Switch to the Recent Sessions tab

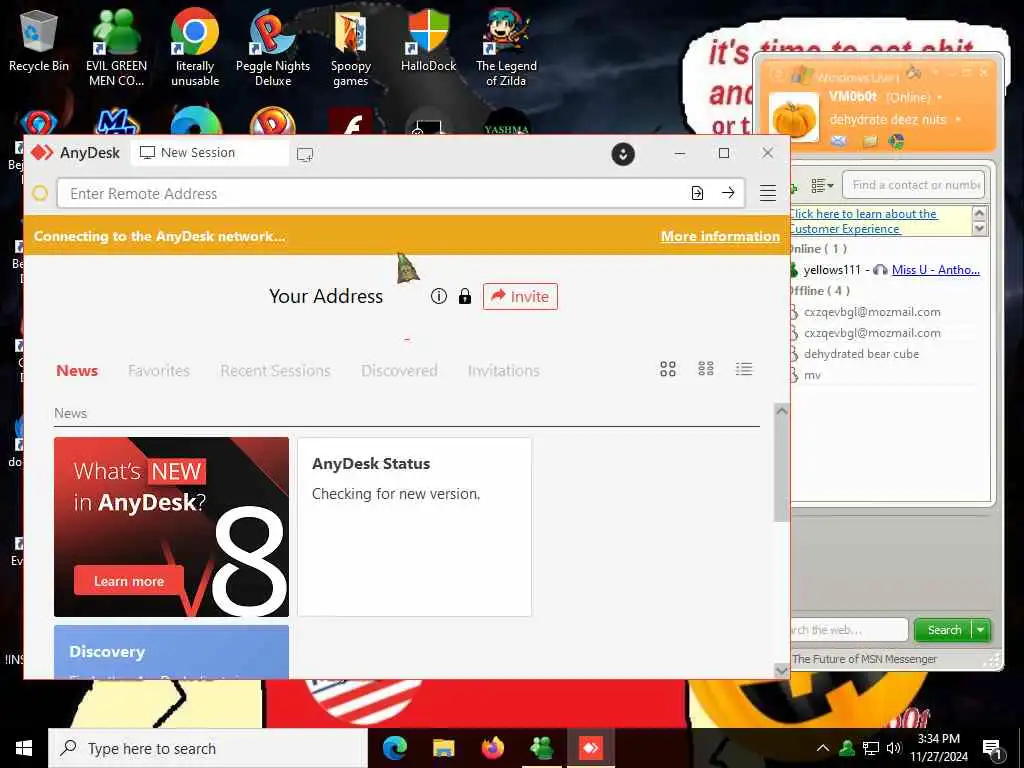(x=275, y=370)
